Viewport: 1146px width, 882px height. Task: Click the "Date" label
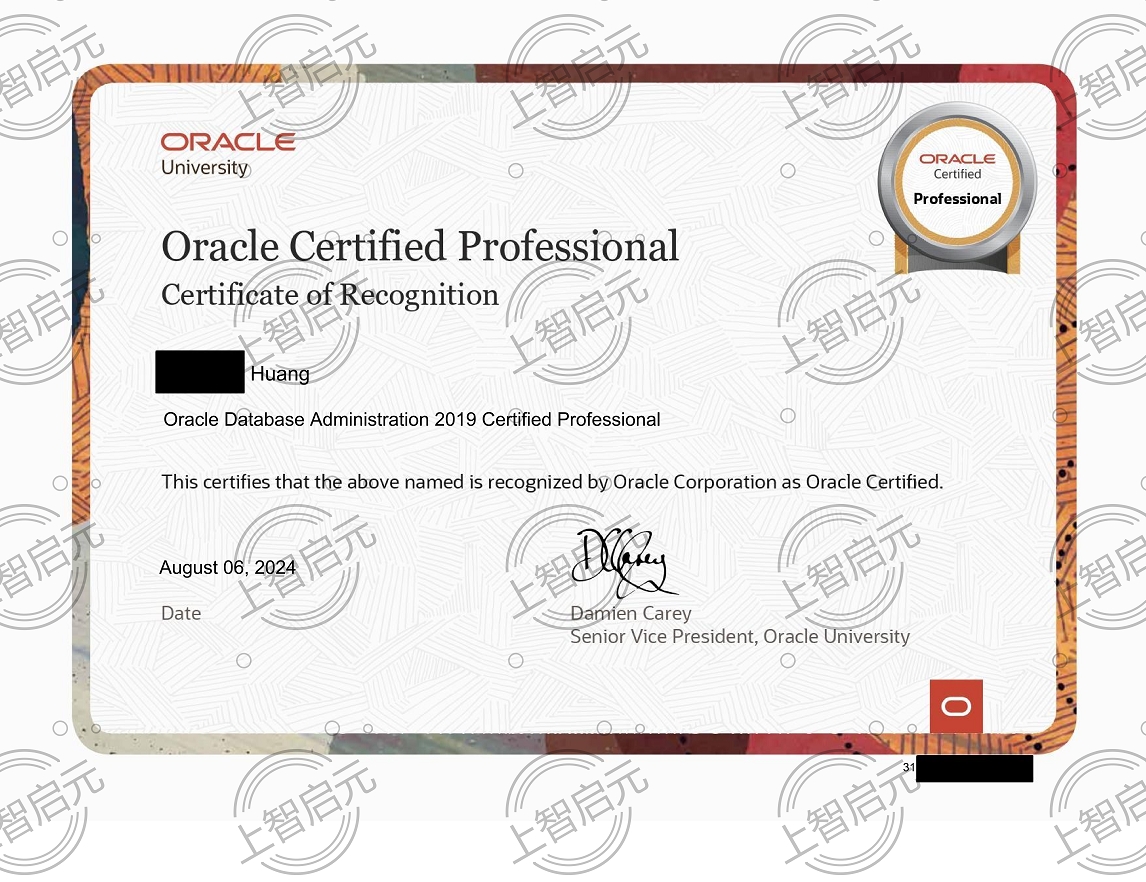[x=181, y=613]
